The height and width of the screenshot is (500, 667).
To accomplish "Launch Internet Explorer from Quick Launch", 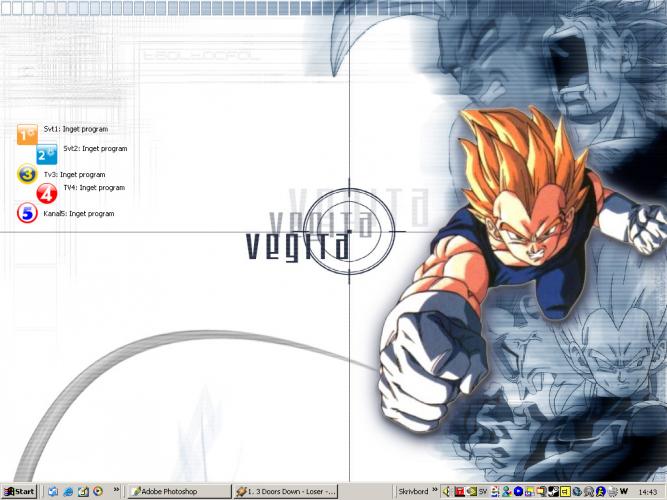I will [68, 492].
